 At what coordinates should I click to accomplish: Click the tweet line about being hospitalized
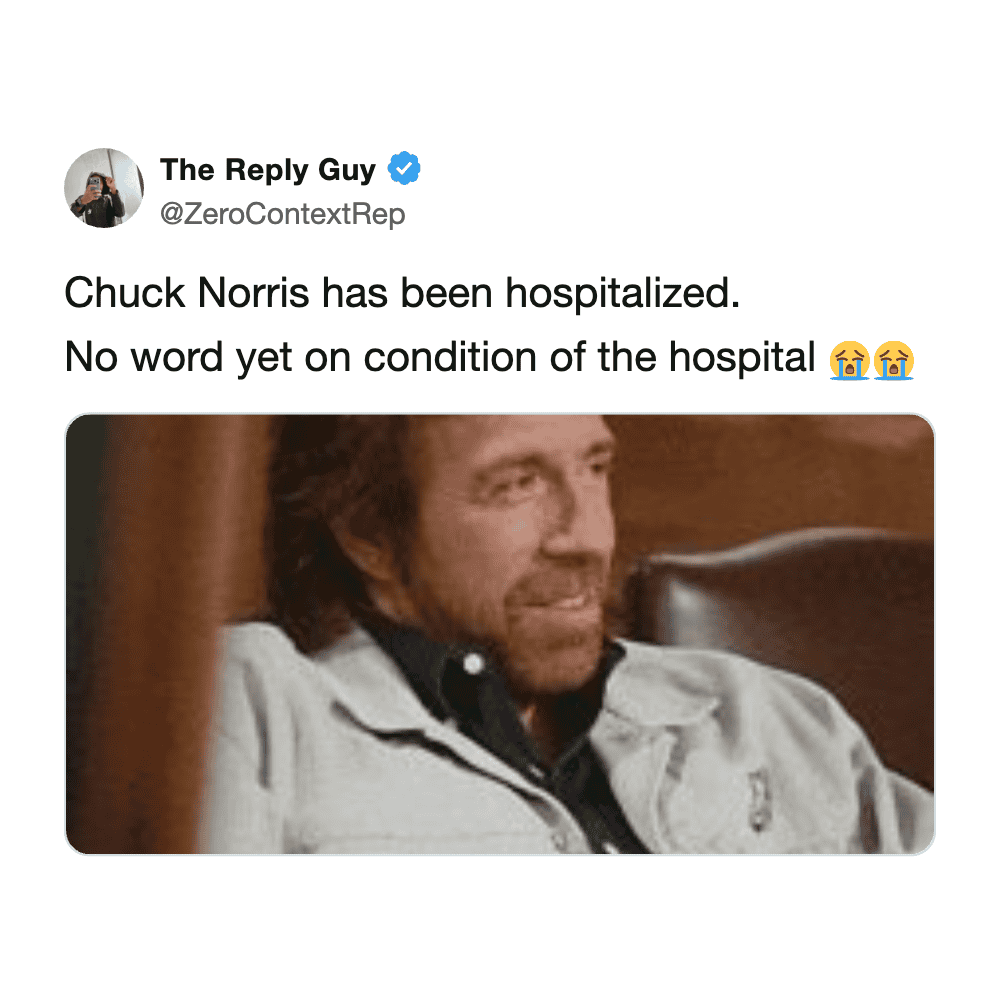[402, 293]
